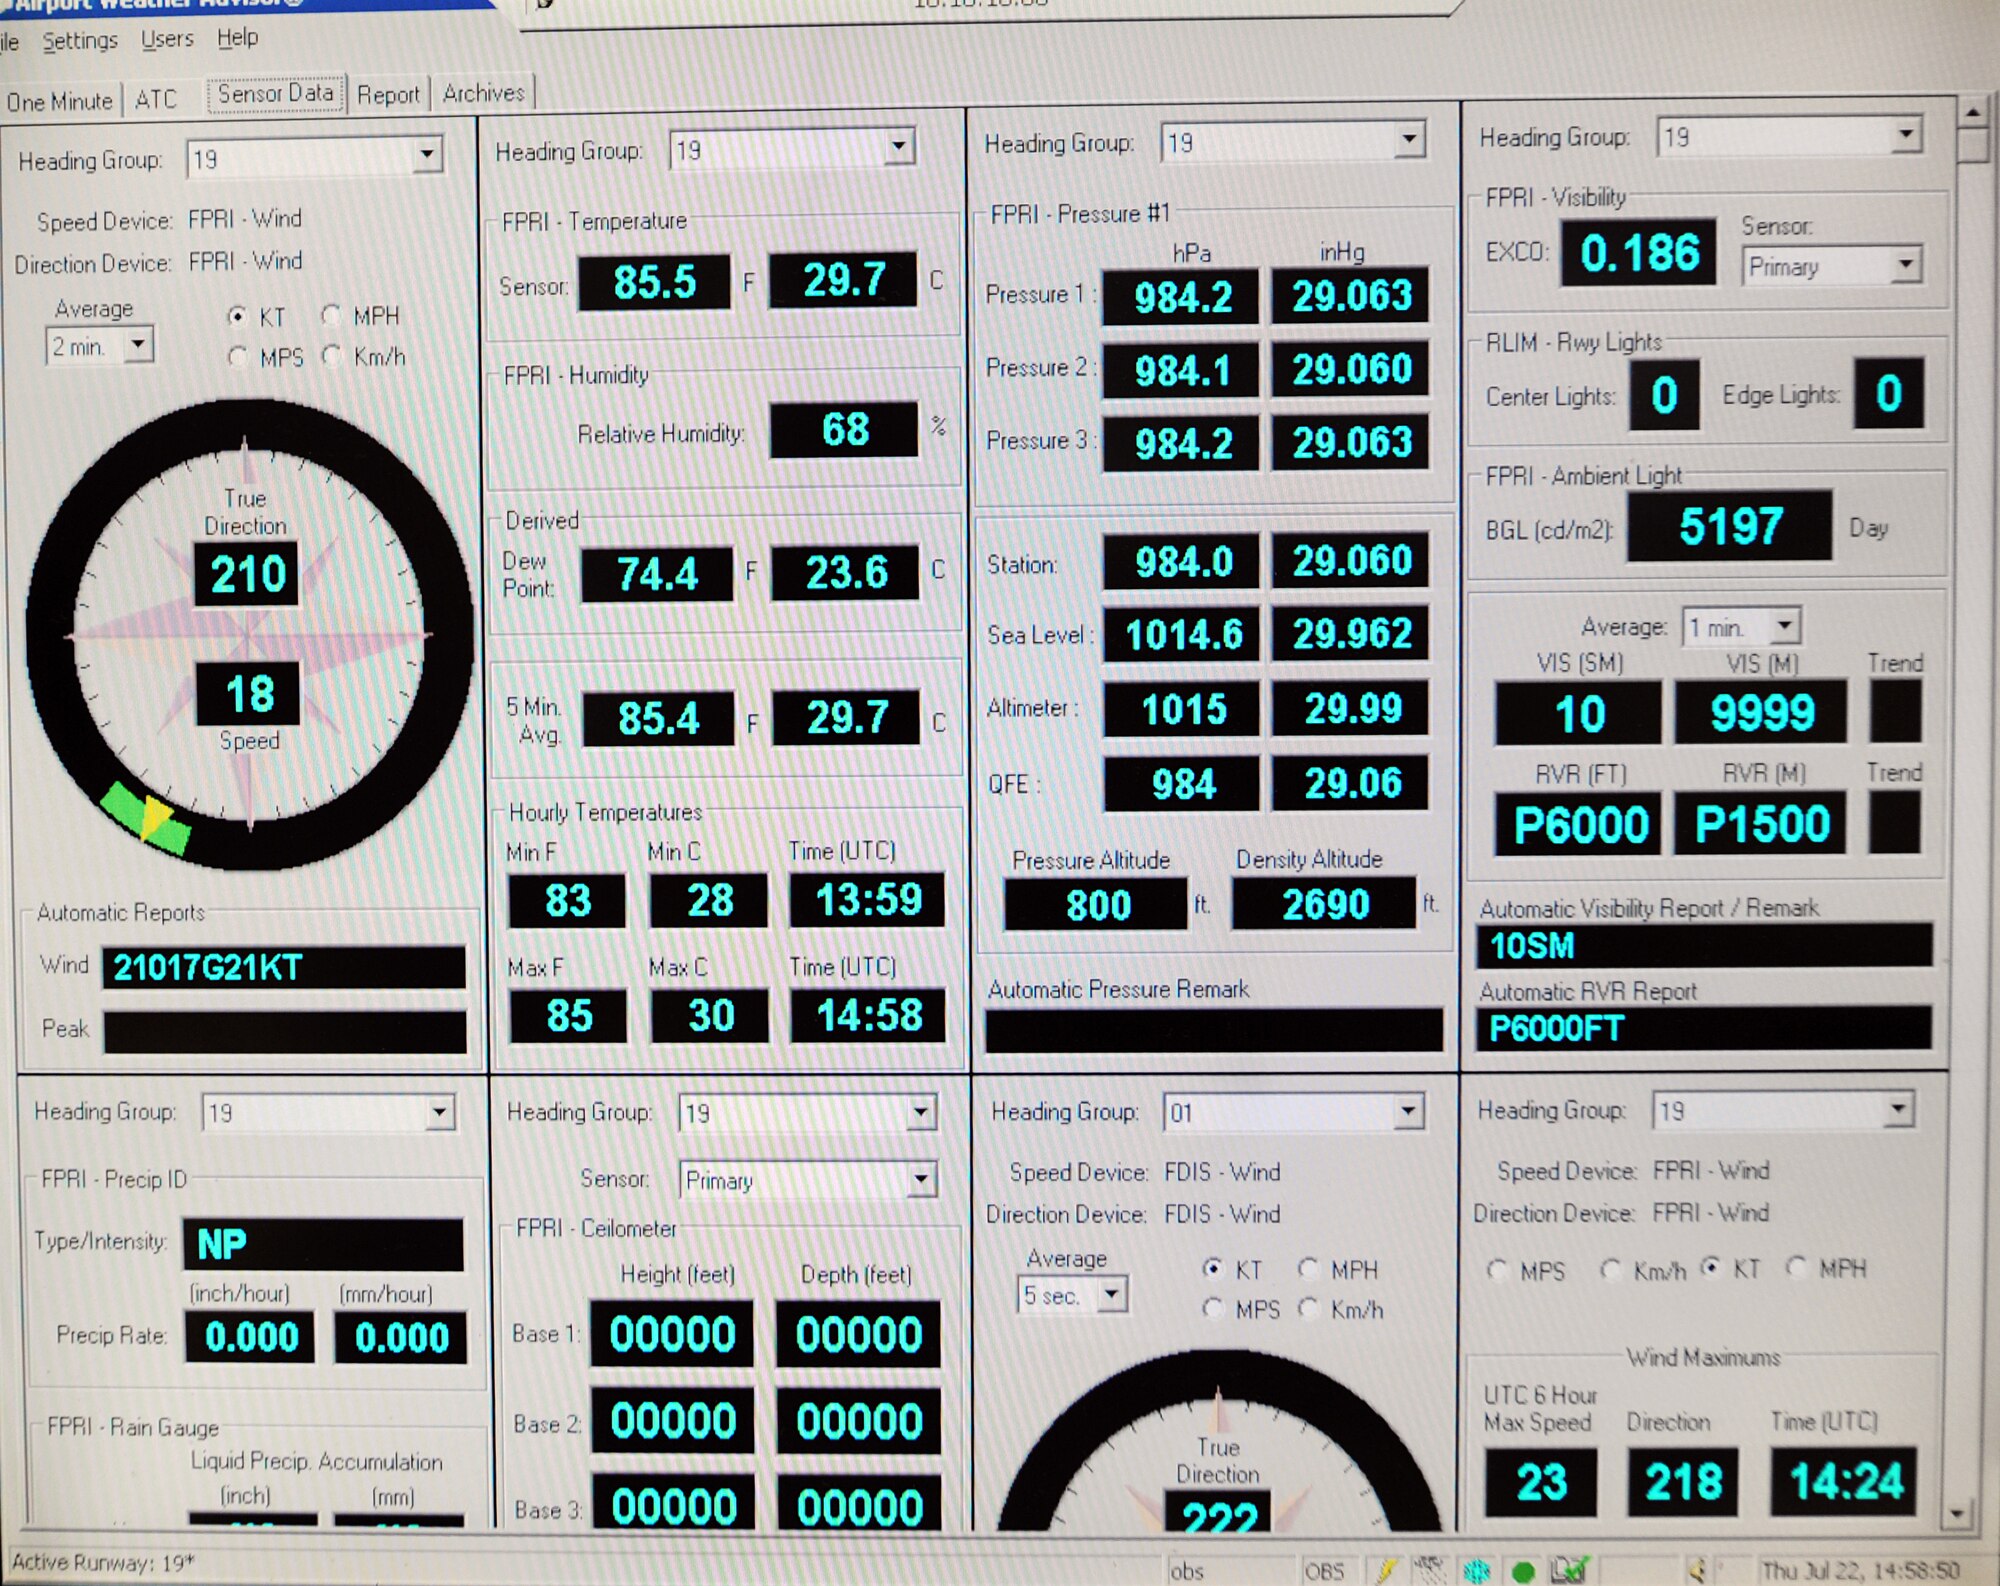Select MPS units for FDIS wind panel
The image size is (2000, 1586).
(1212, 1309)
